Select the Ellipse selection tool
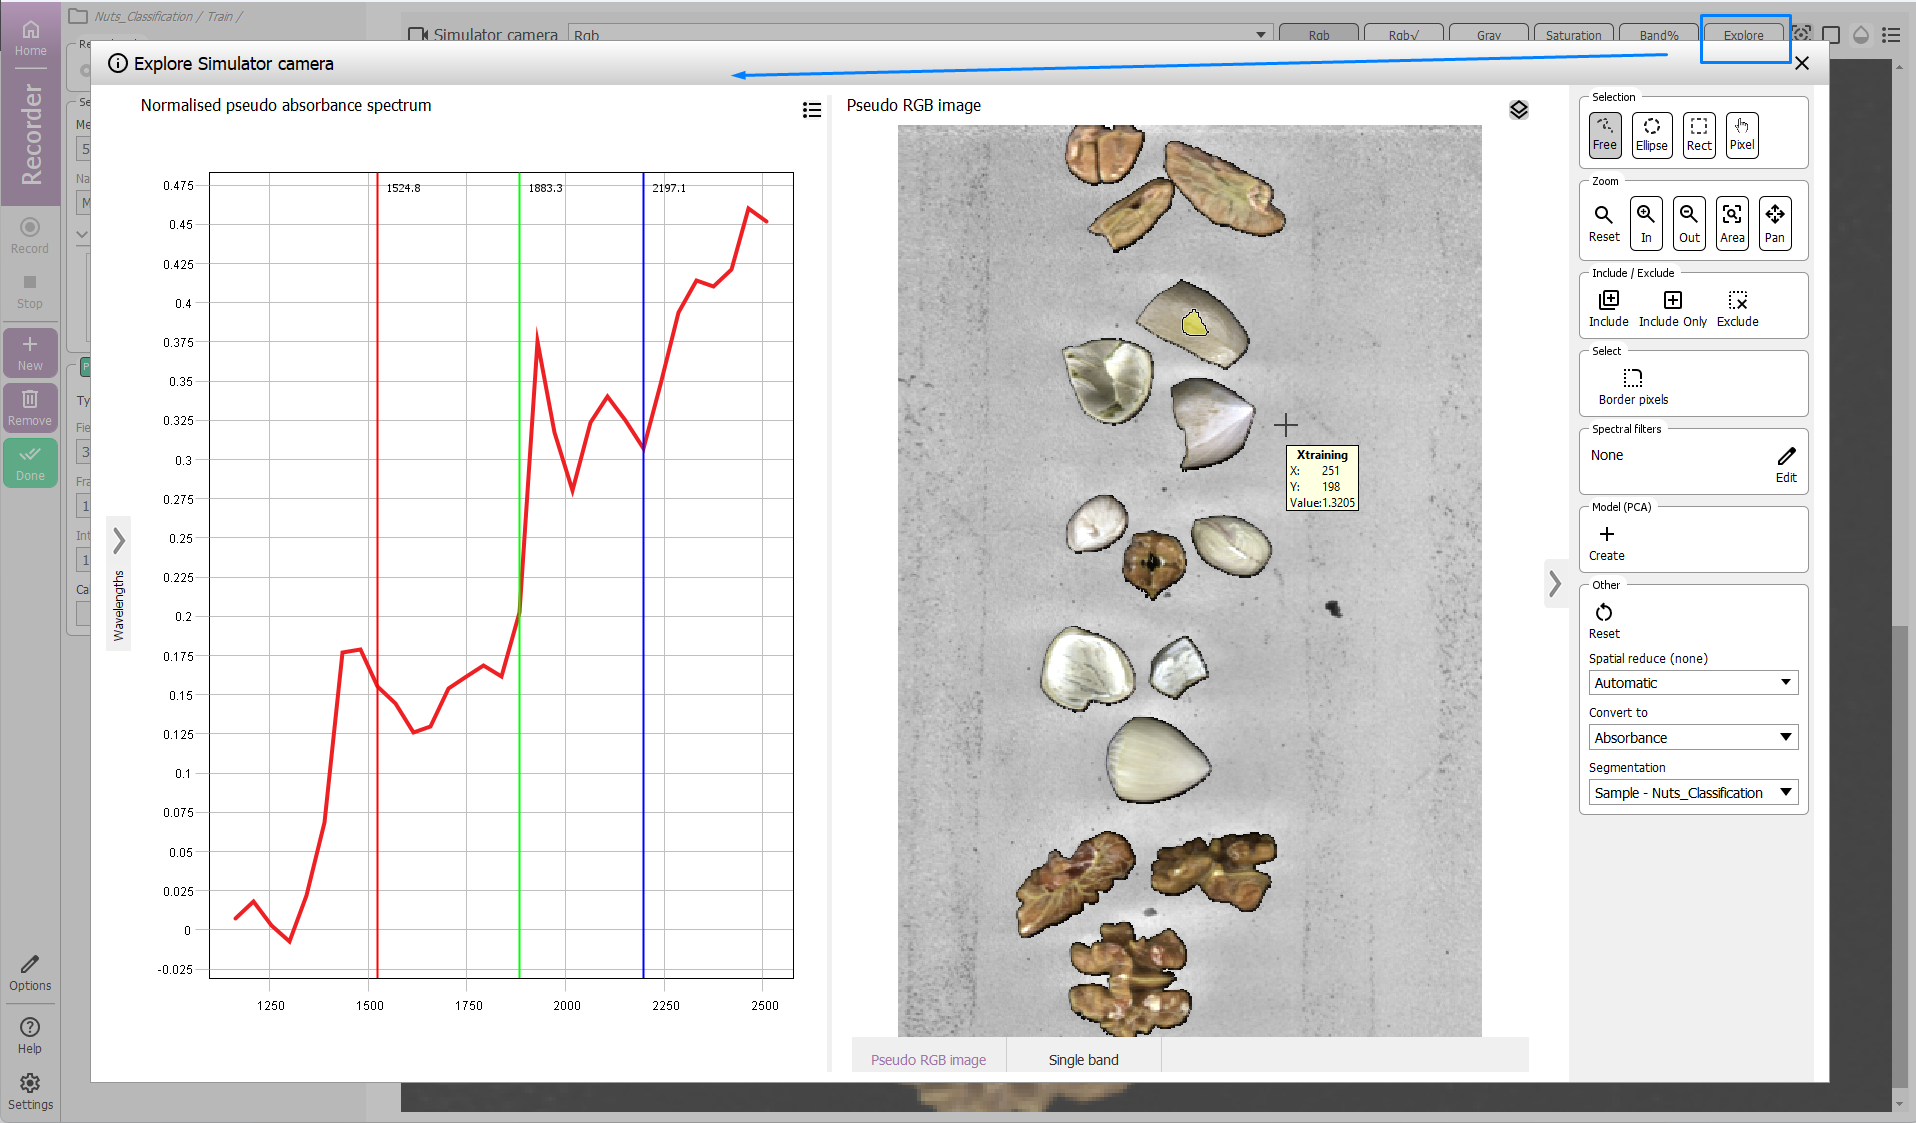1916x1123 pixels. [x=1651, y=134]
